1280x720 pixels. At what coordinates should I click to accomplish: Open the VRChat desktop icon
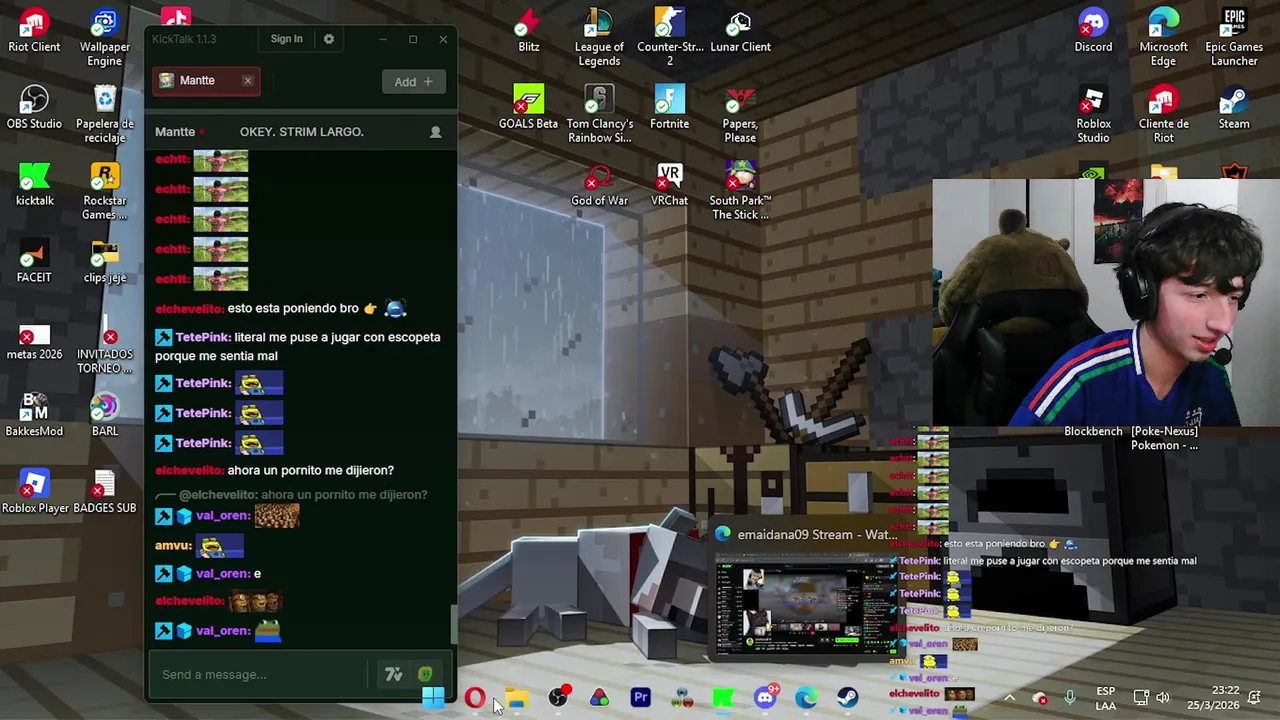click(x=670, y=185)
